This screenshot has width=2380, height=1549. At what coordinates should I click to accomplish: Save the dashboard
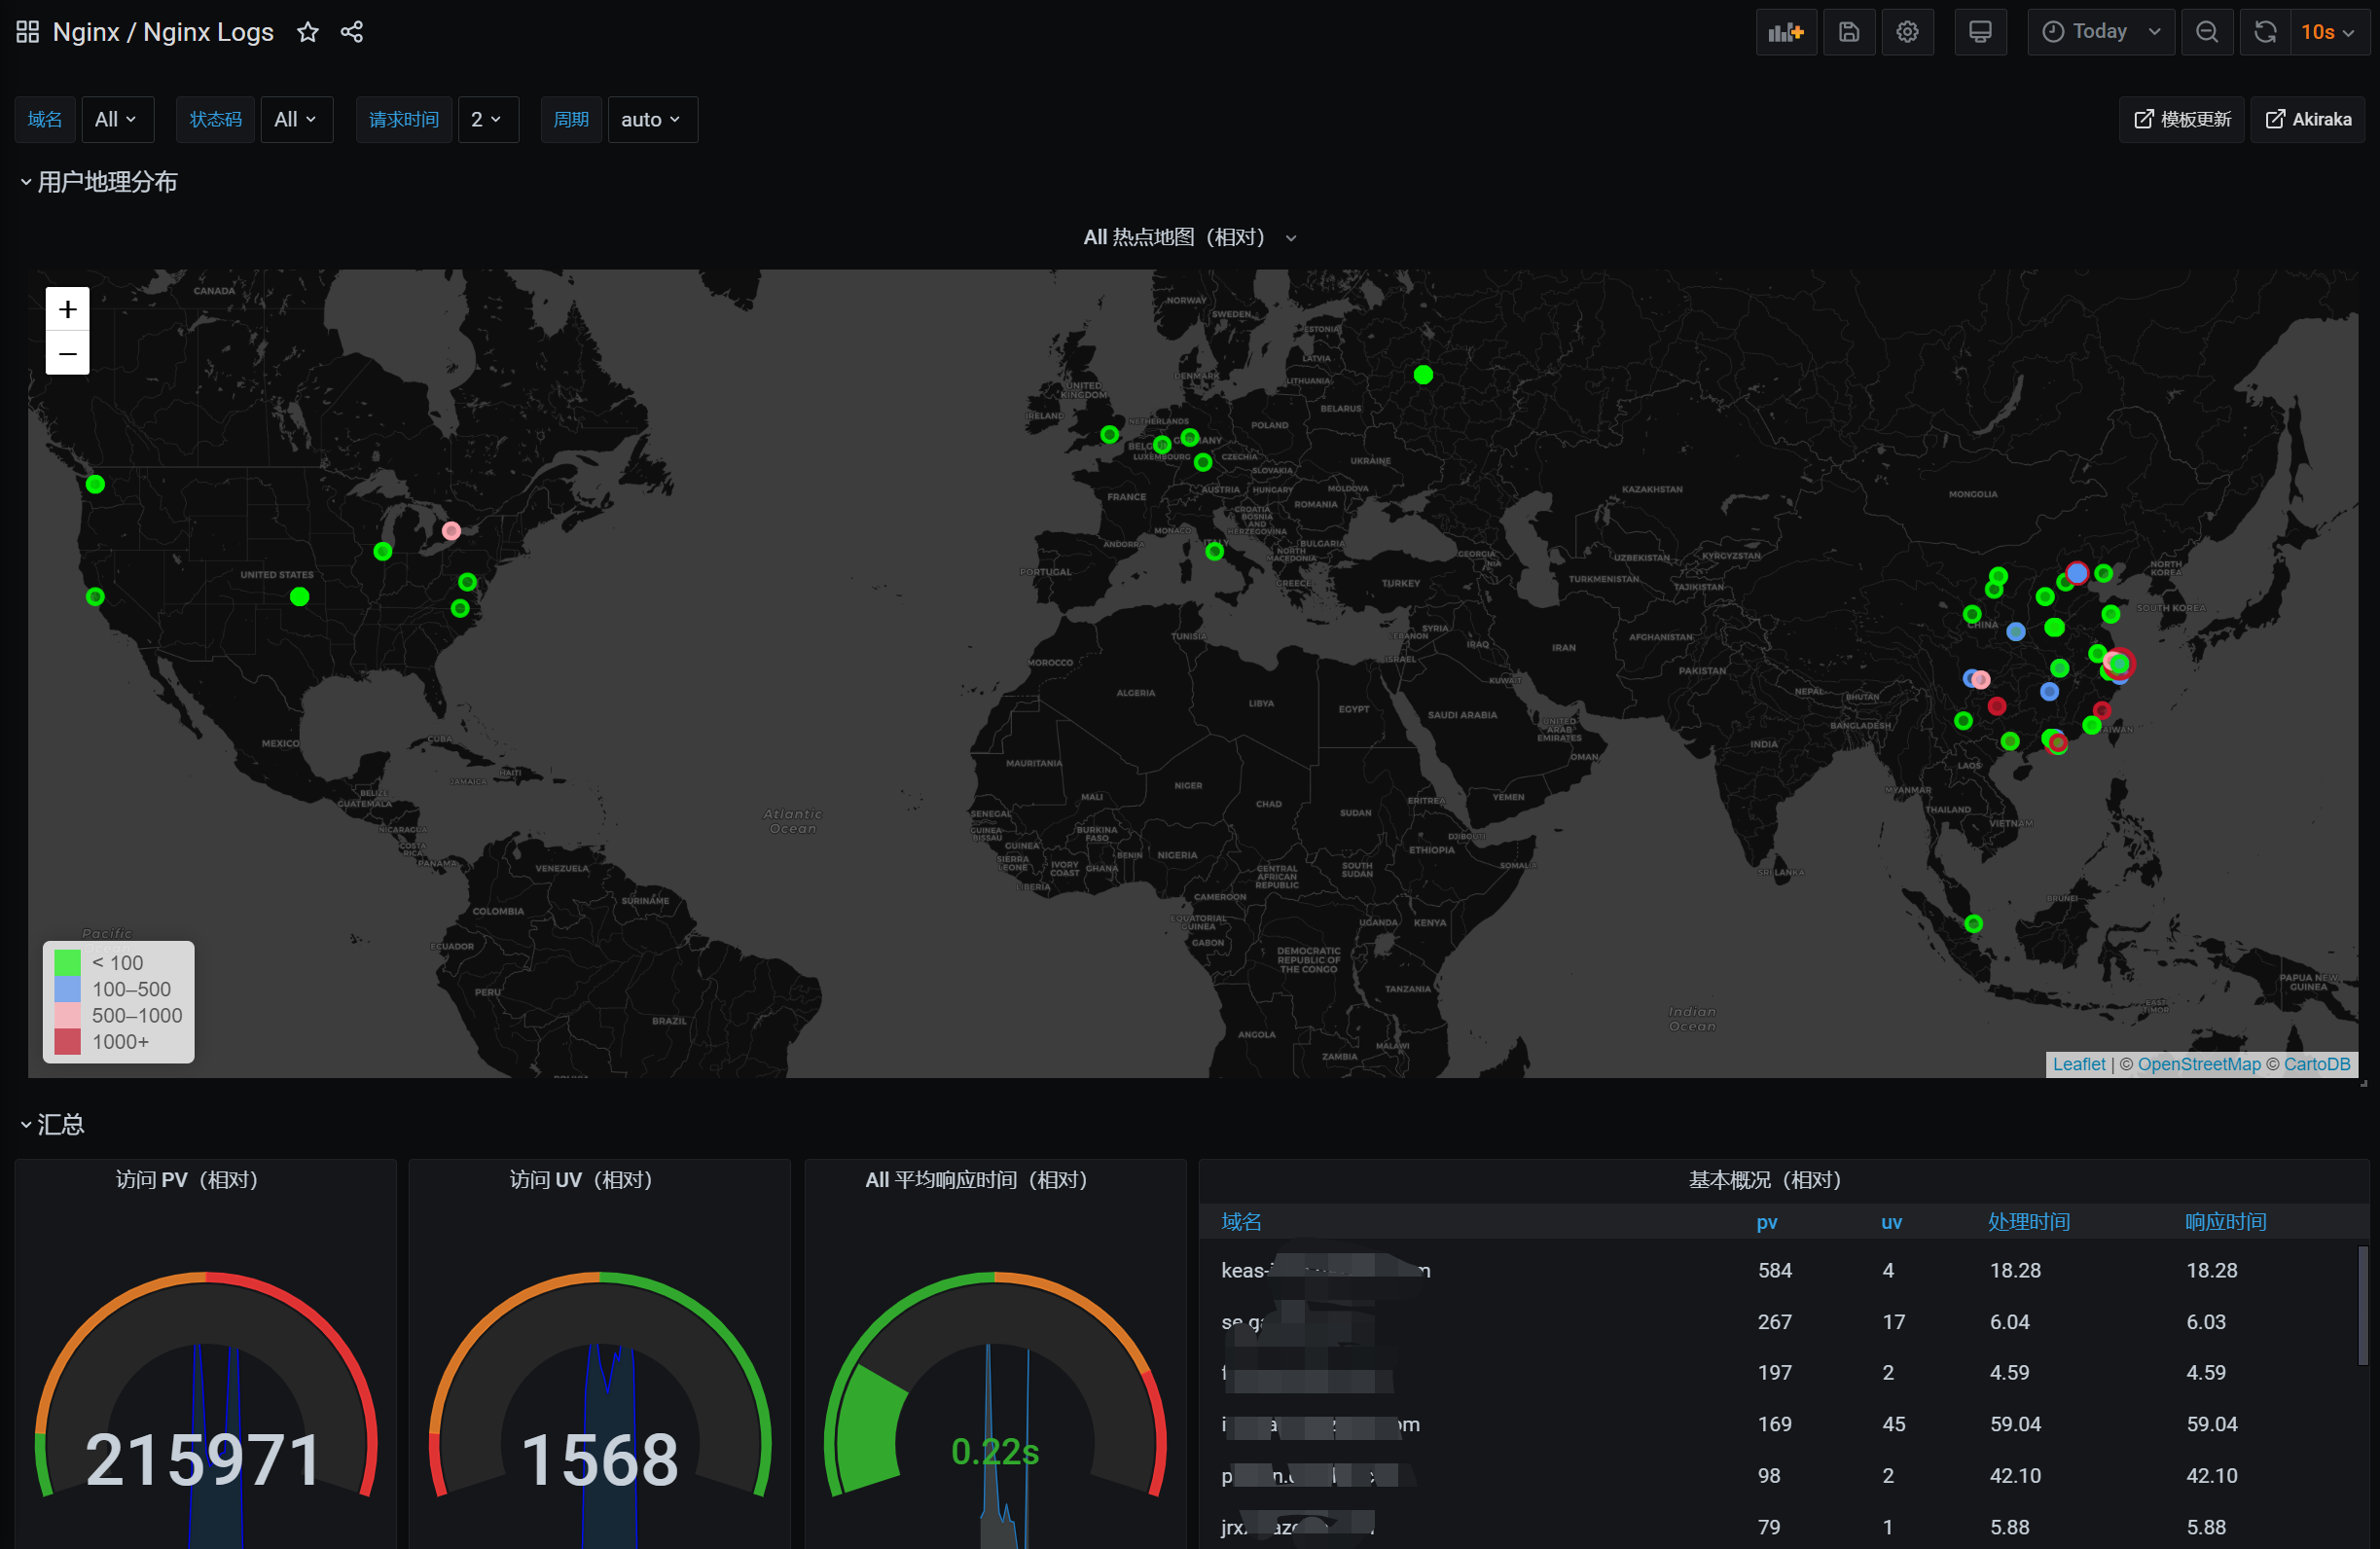point(1849,32)
